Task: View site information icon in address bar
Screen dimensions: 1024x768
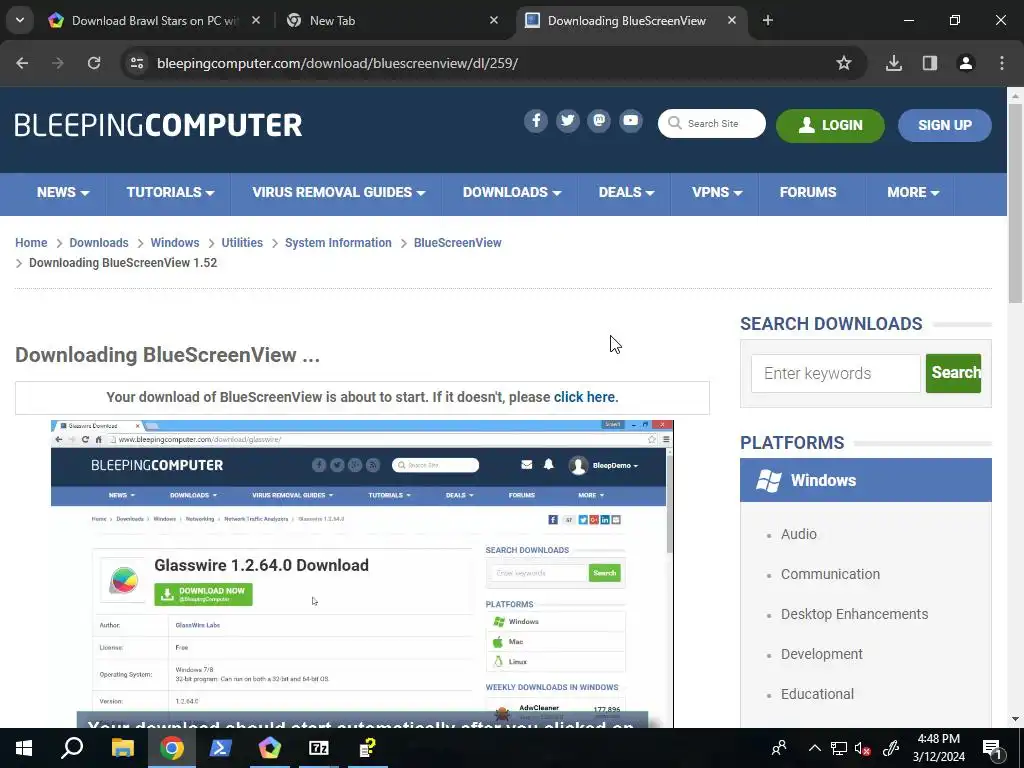Action: 137,63
